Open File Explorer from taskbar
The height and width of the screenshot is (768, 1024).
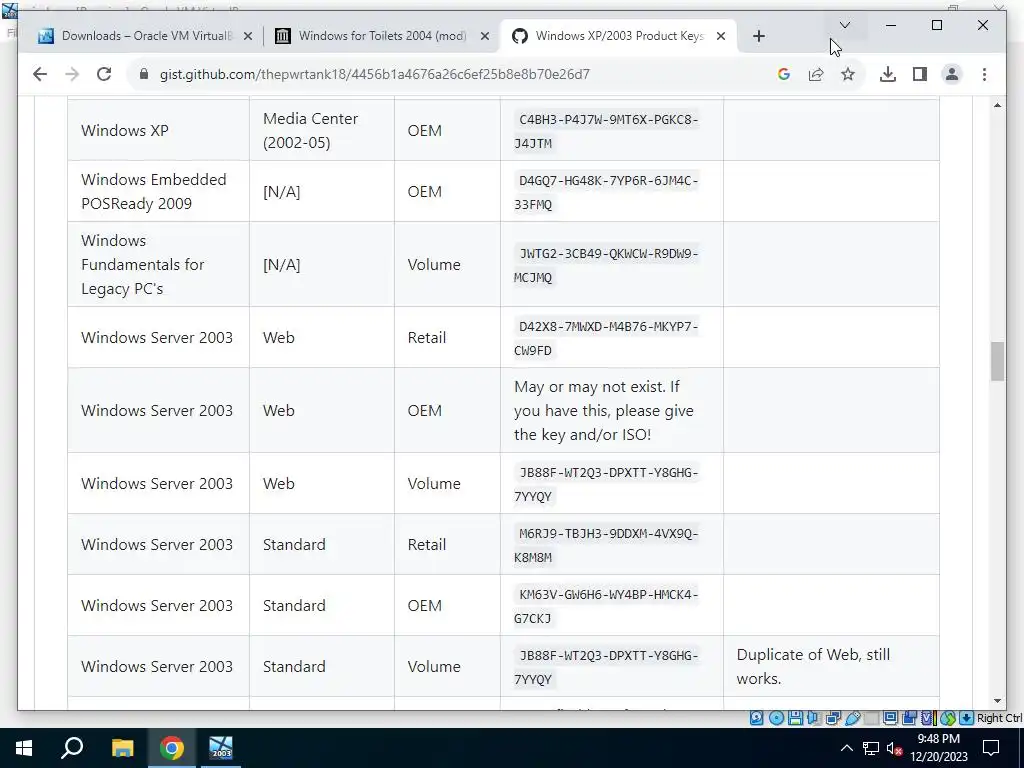pyautogui.click(x=122, y=748)
